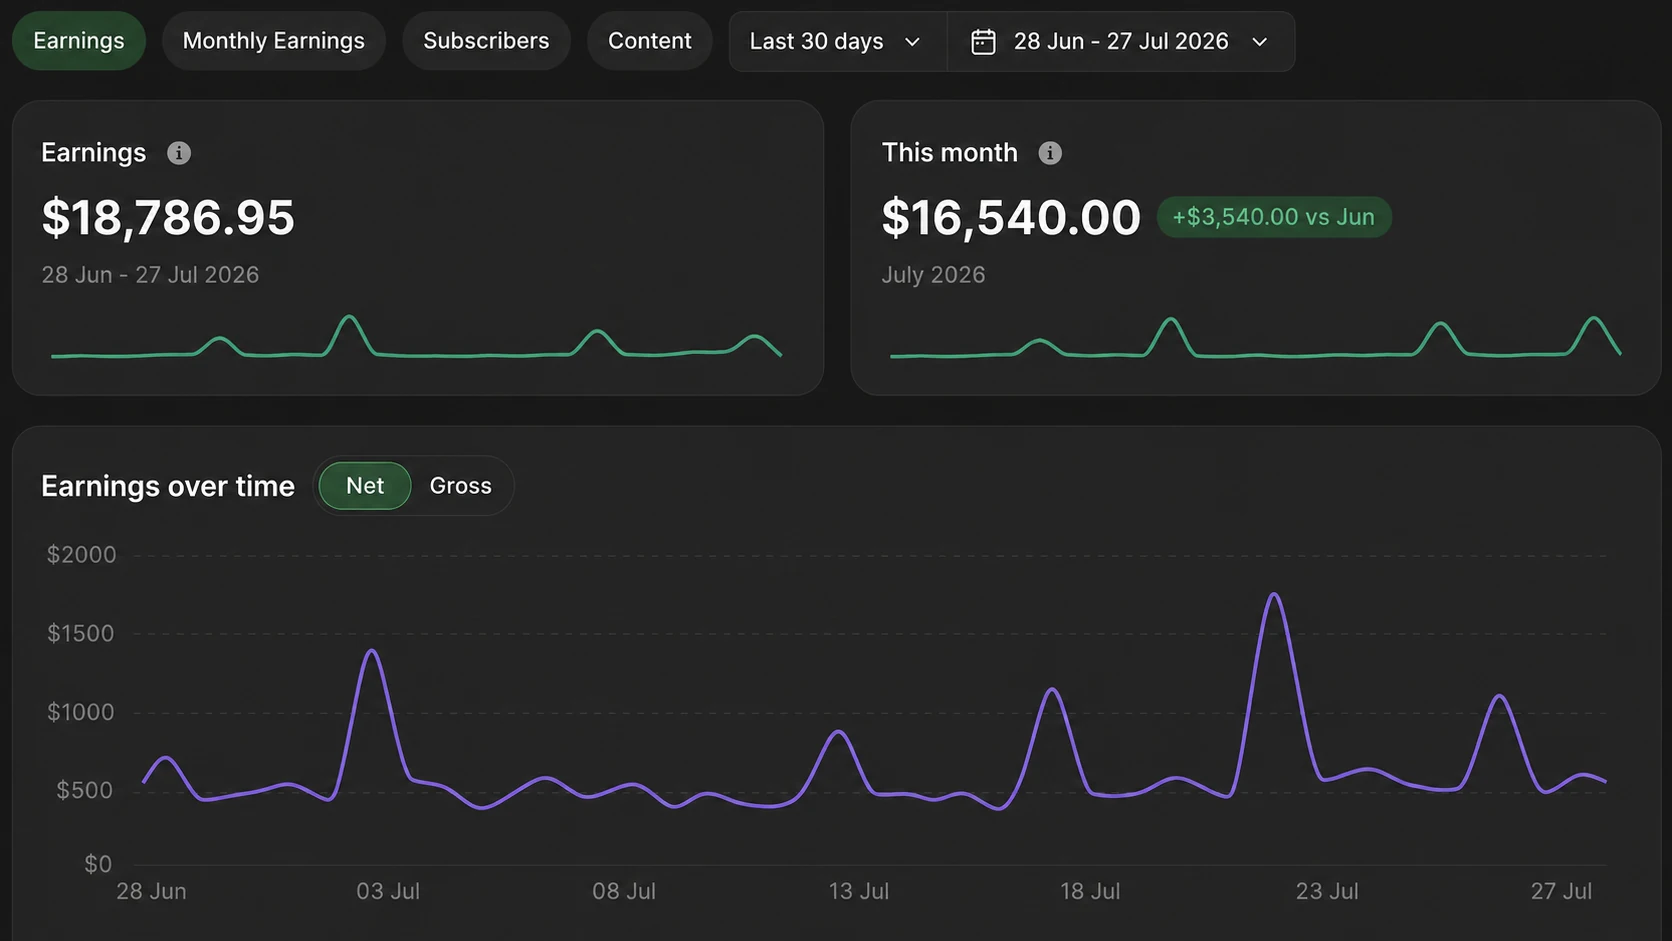Click the $16,540.00 monthly total
The height and width of the screenshot is (941, 1672).
click(1011, 218)
